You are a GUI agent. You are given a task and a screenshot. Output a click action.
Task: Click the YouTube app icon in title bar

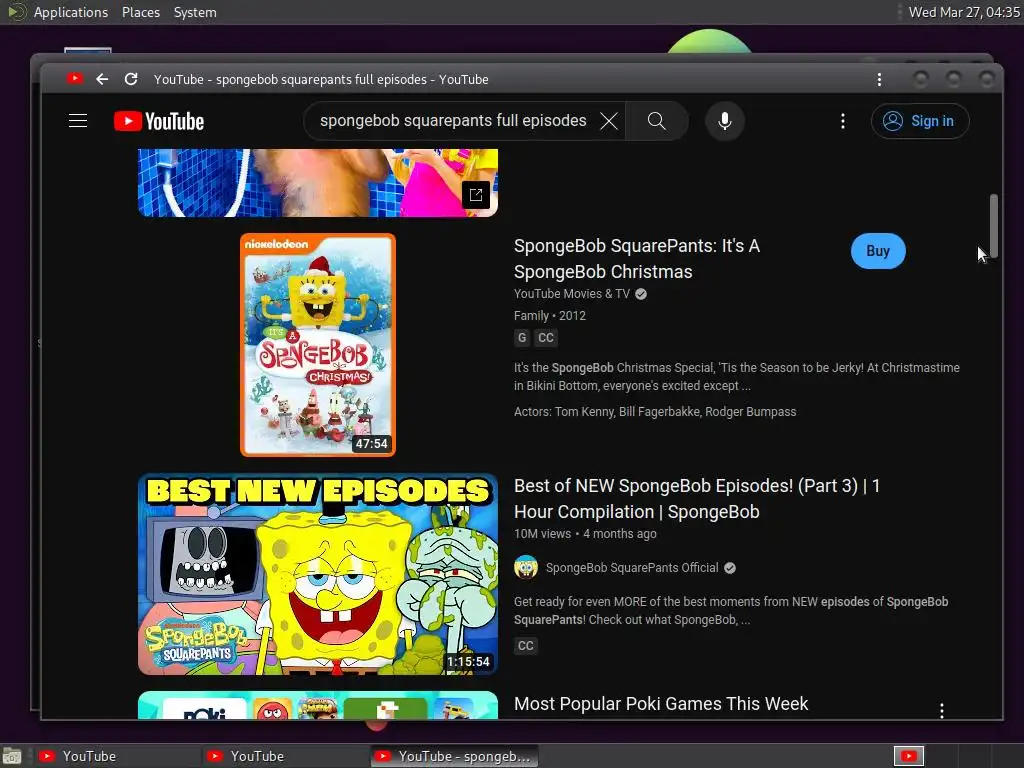pos(74,78)
